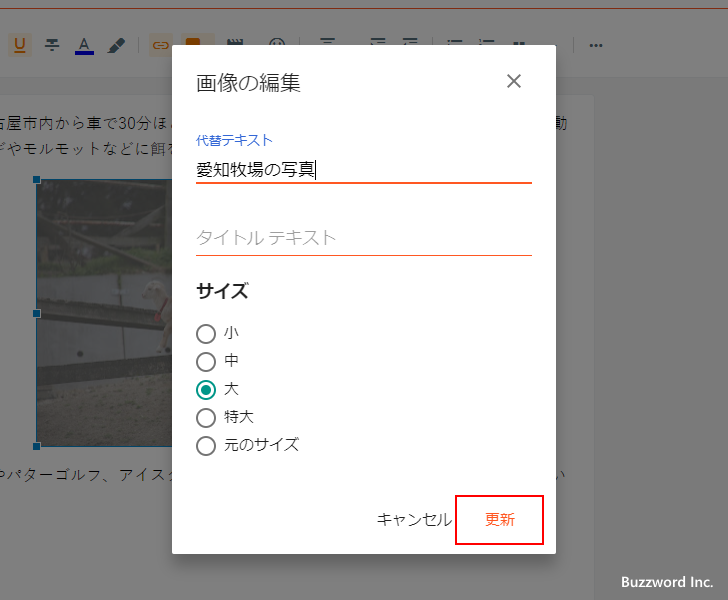This screenshot has height=600, width=728.
Task: Toggle underline formatting in toolbar
Action: (x=20, y=45)
